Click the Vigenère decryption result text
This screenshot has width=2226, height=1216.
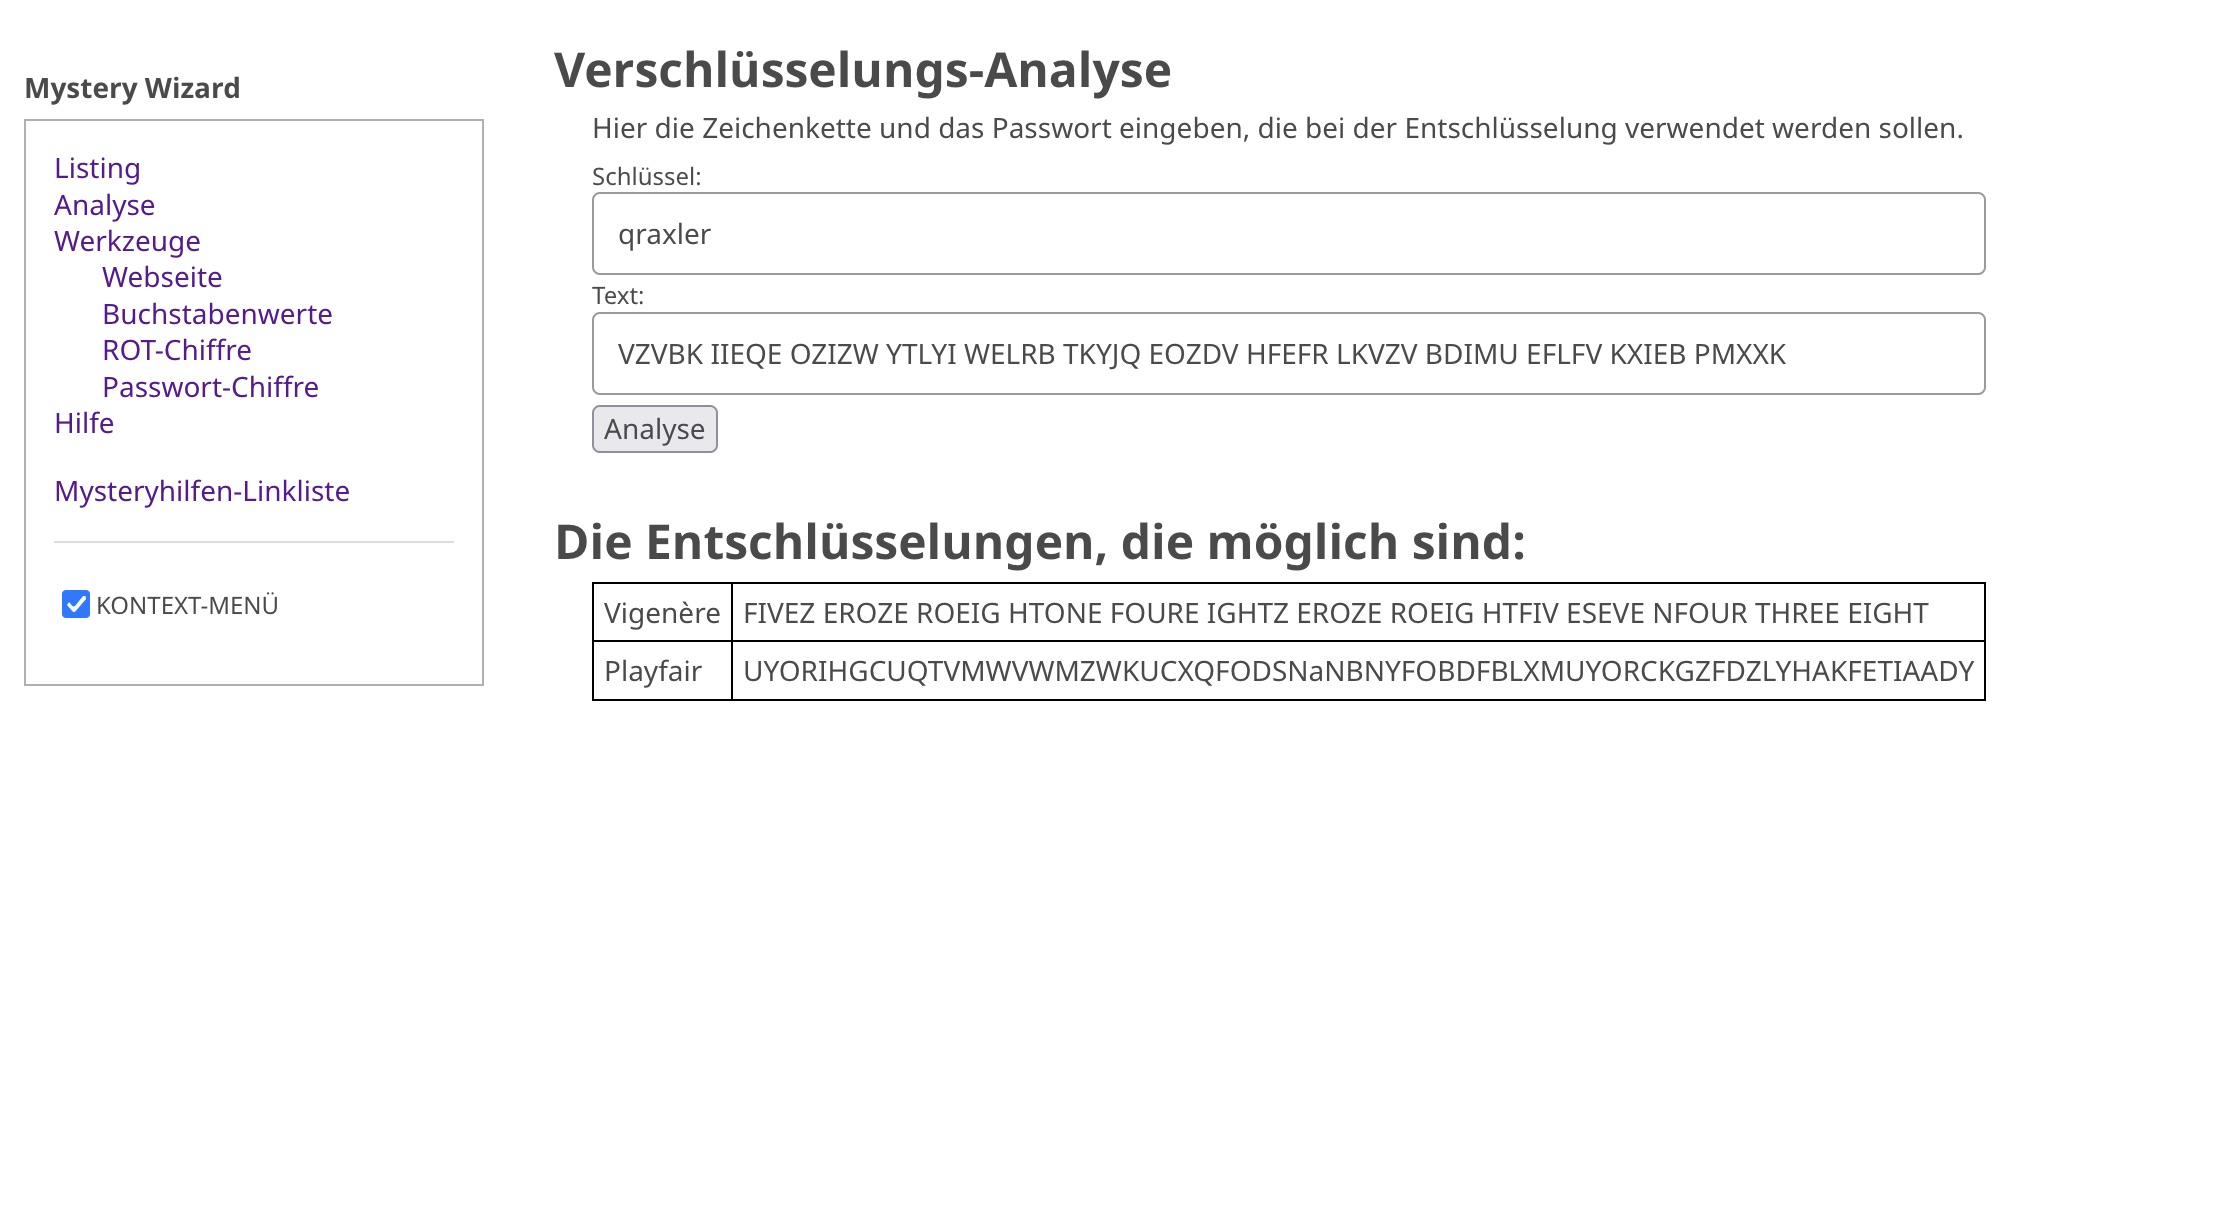point(1335,613)
